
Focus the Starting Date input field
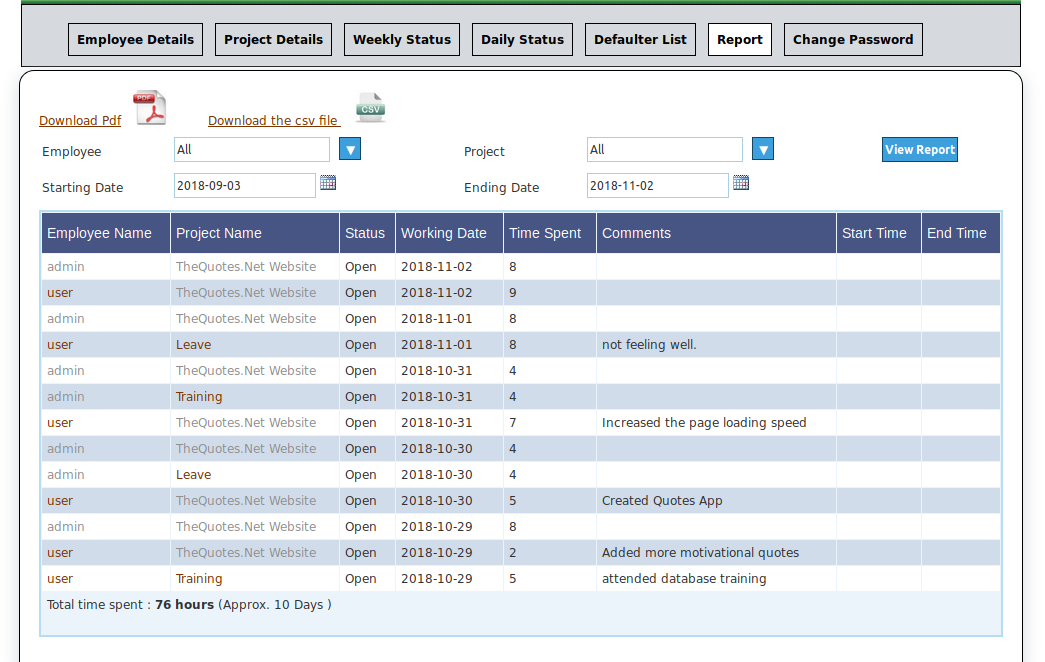[245, 185]
